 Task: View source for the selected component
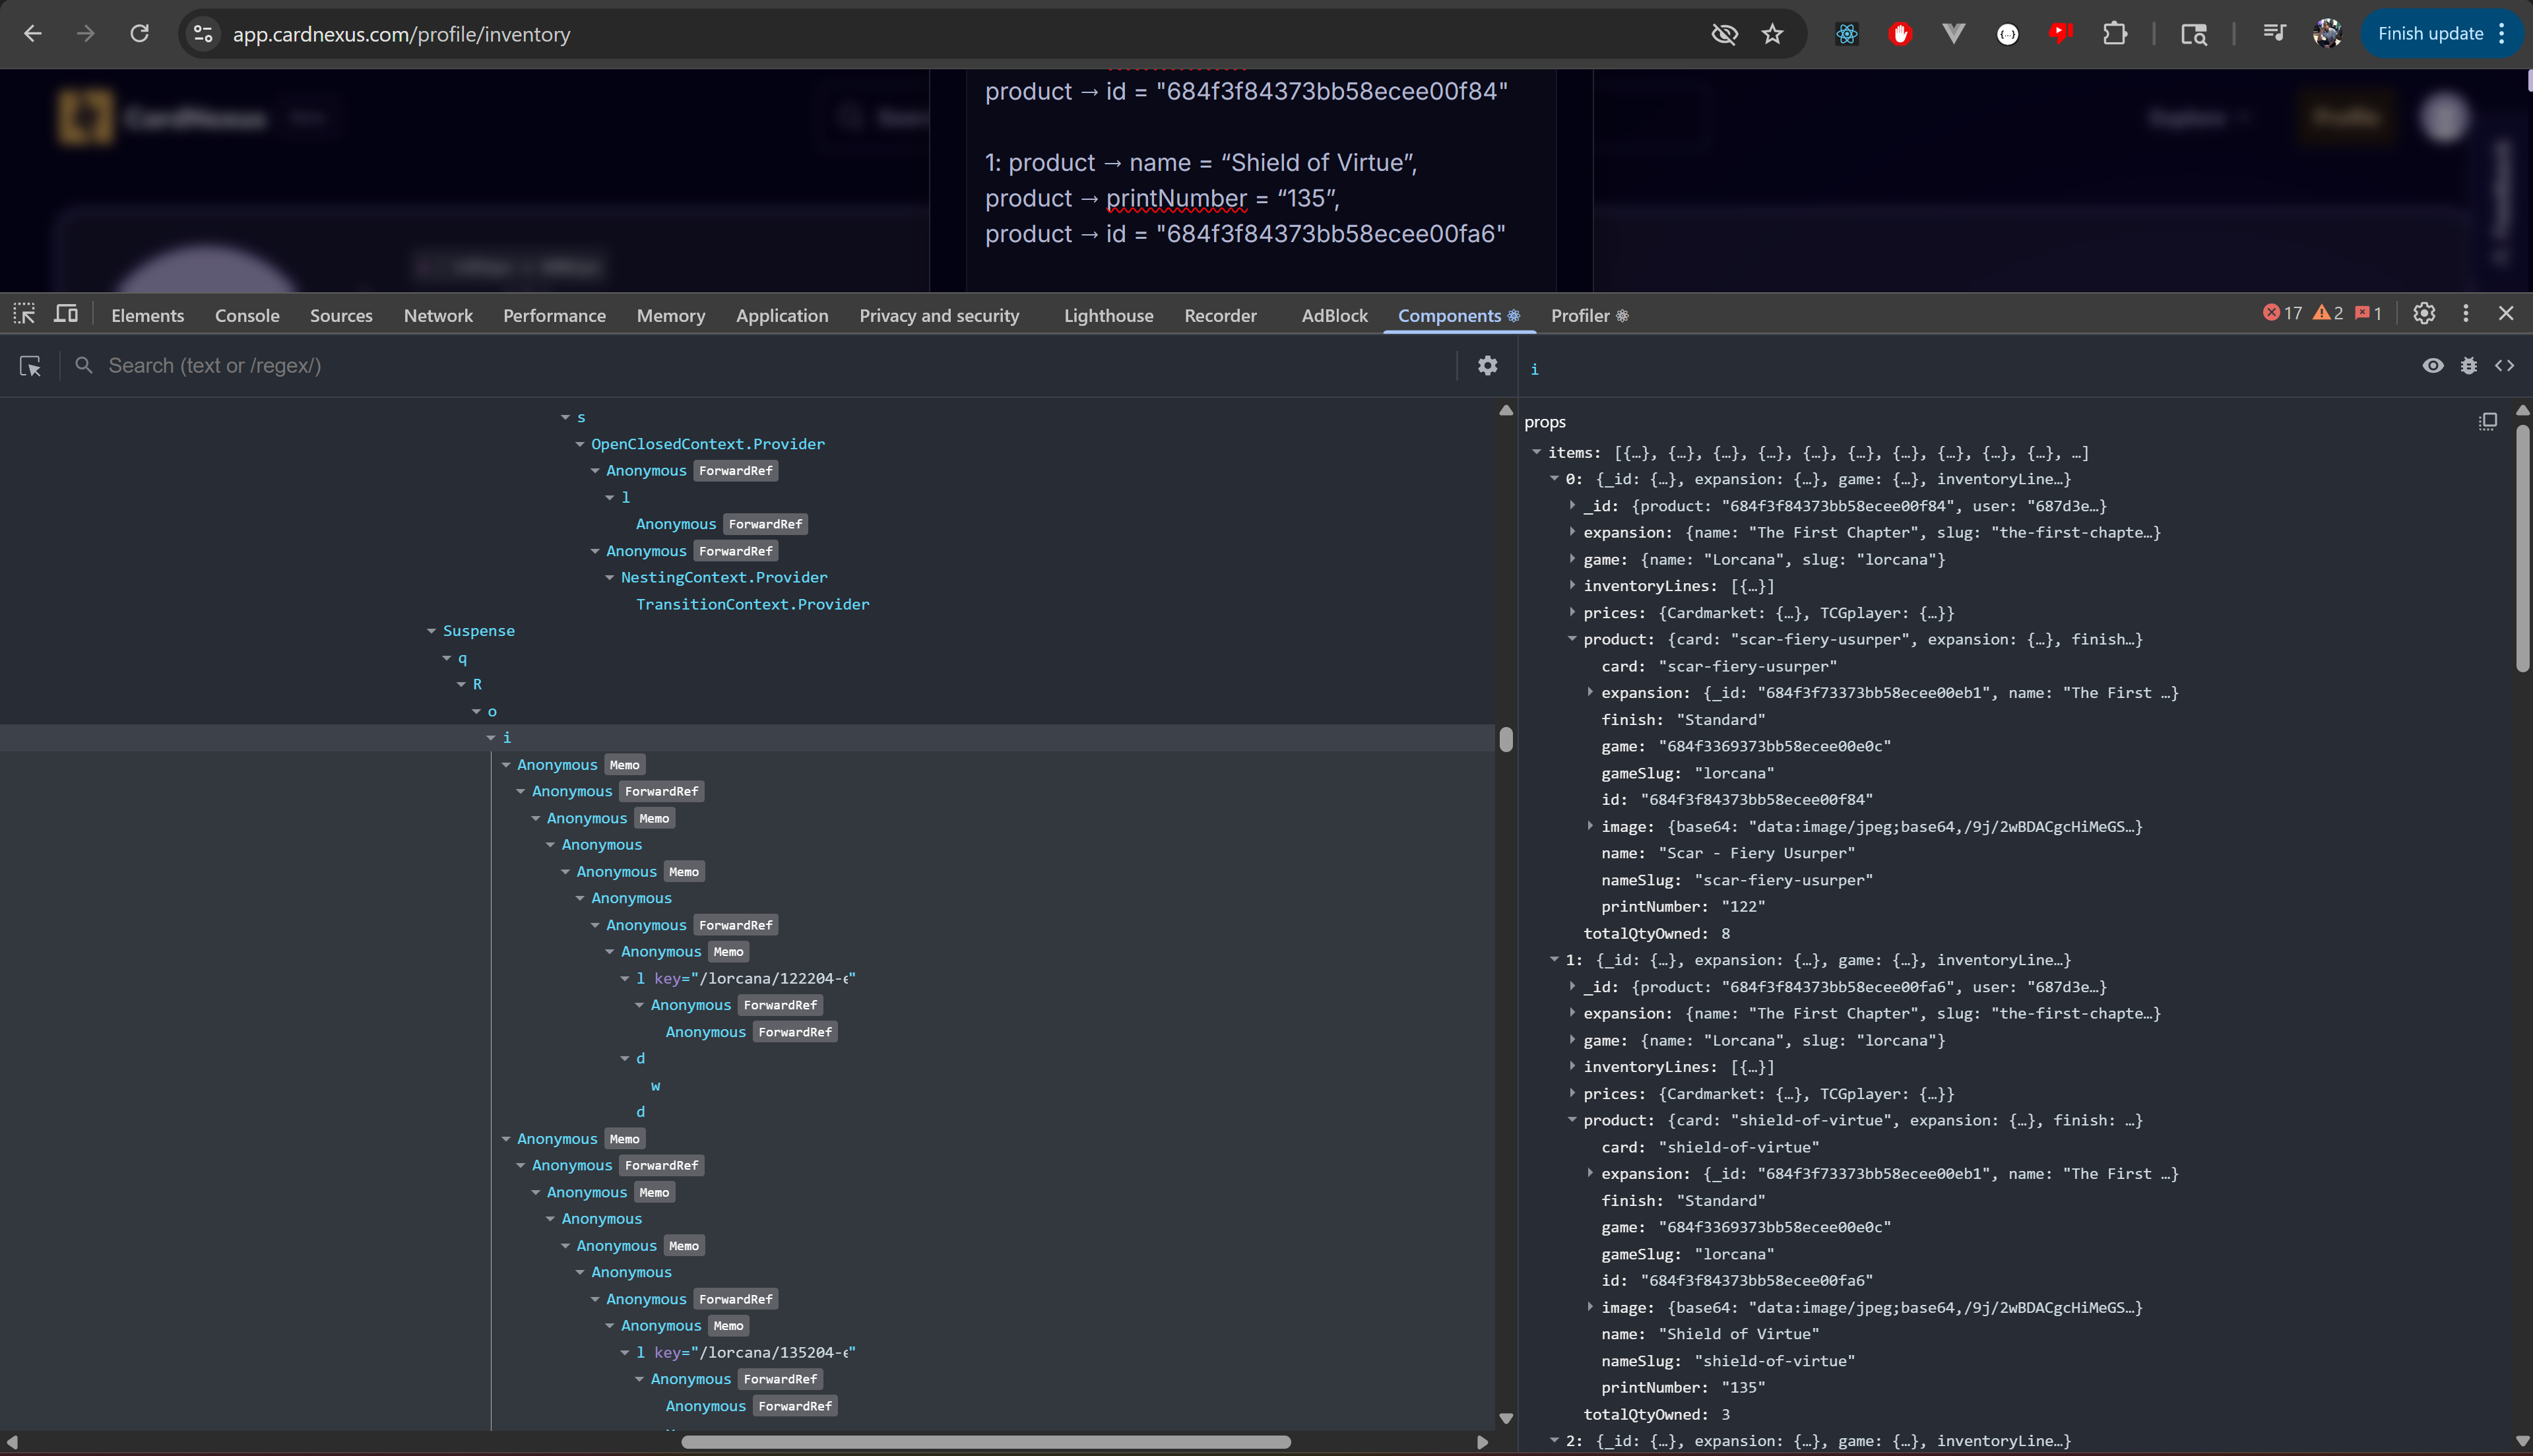click(x=2505, y=366)
